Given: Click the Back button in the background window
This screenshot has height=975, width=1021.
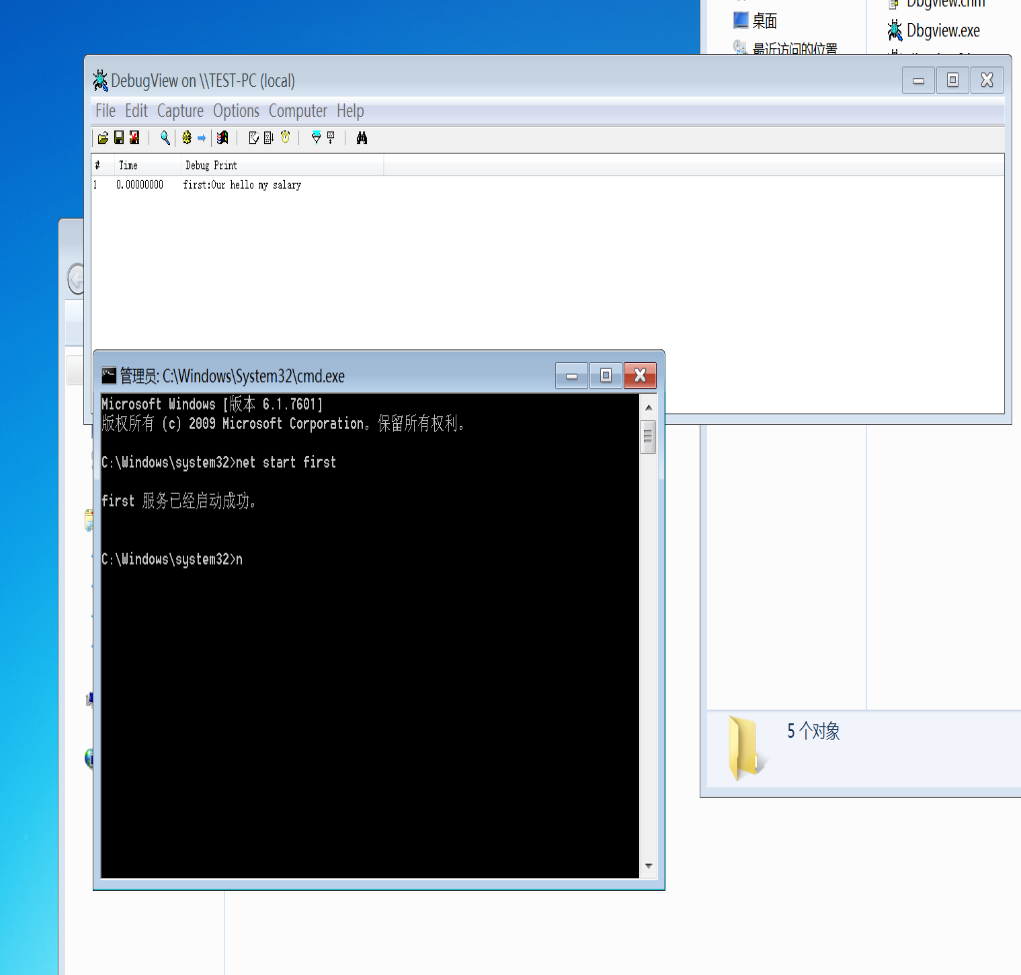Looking at the screenshot, I should (x=77, y=279).
